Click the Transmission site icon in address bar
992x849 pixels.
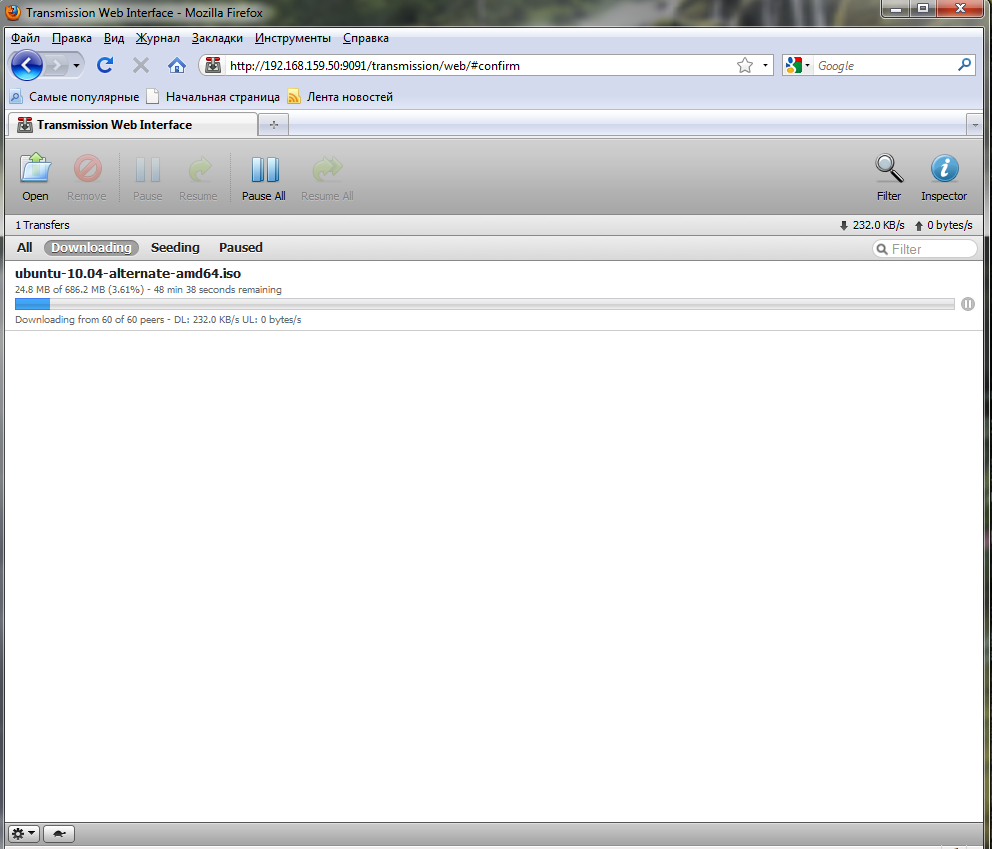[x=213, y=65]
